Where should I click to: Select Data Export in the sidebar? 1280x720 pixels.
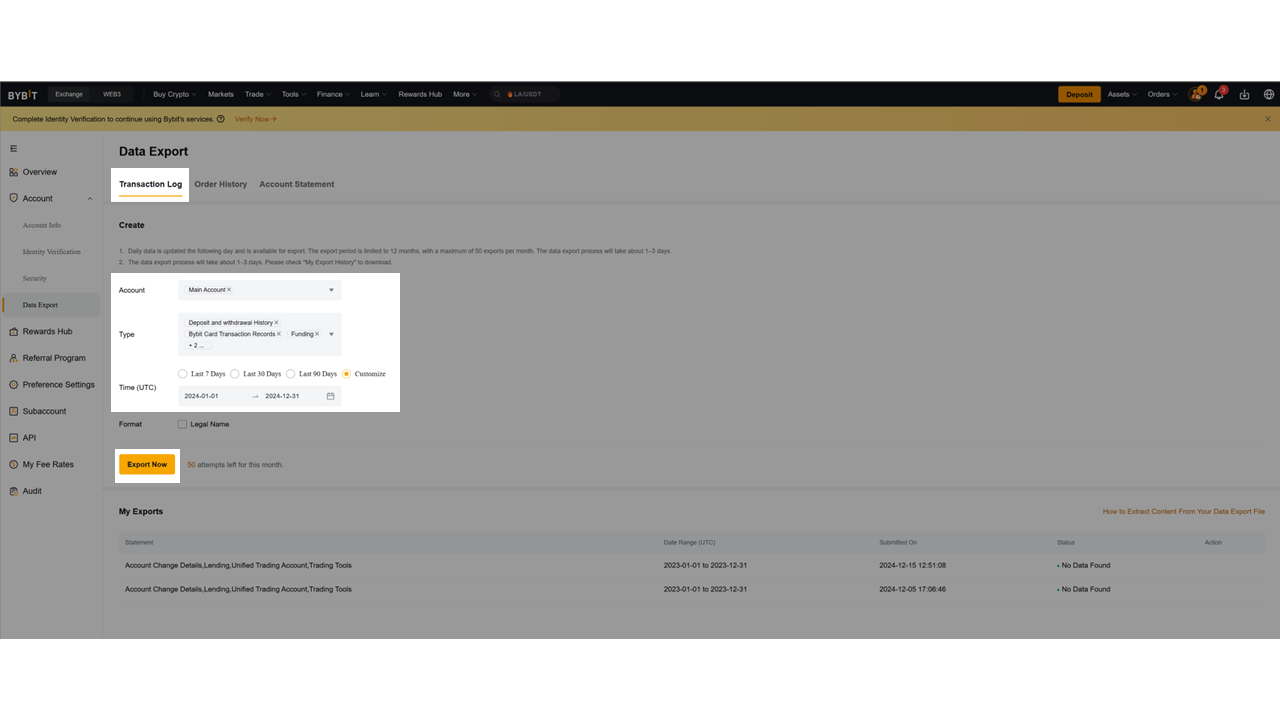[50, 305]
